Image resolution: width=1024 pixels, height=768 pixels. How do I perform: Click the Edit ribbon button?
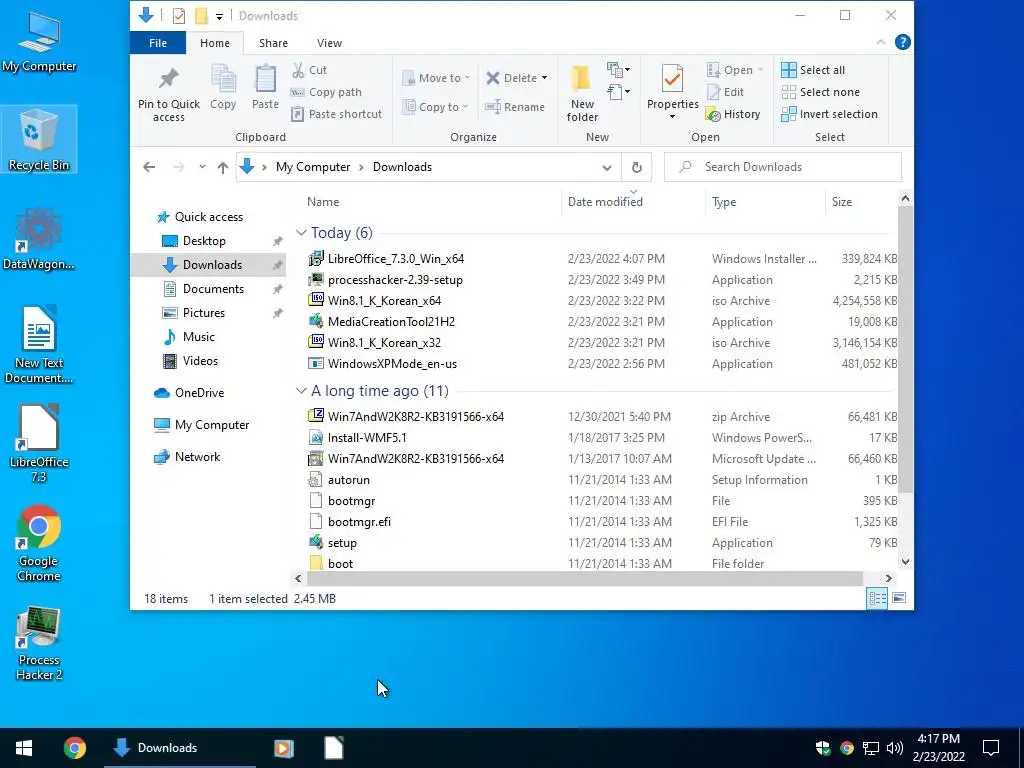pyautogui.click(x=726, y=92)
